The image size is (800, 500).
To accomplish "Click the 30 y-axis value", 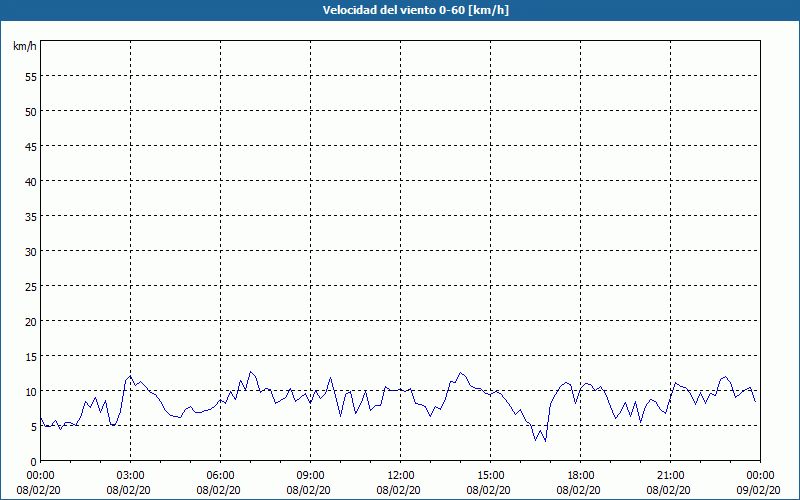I will [x=31, y=252].
